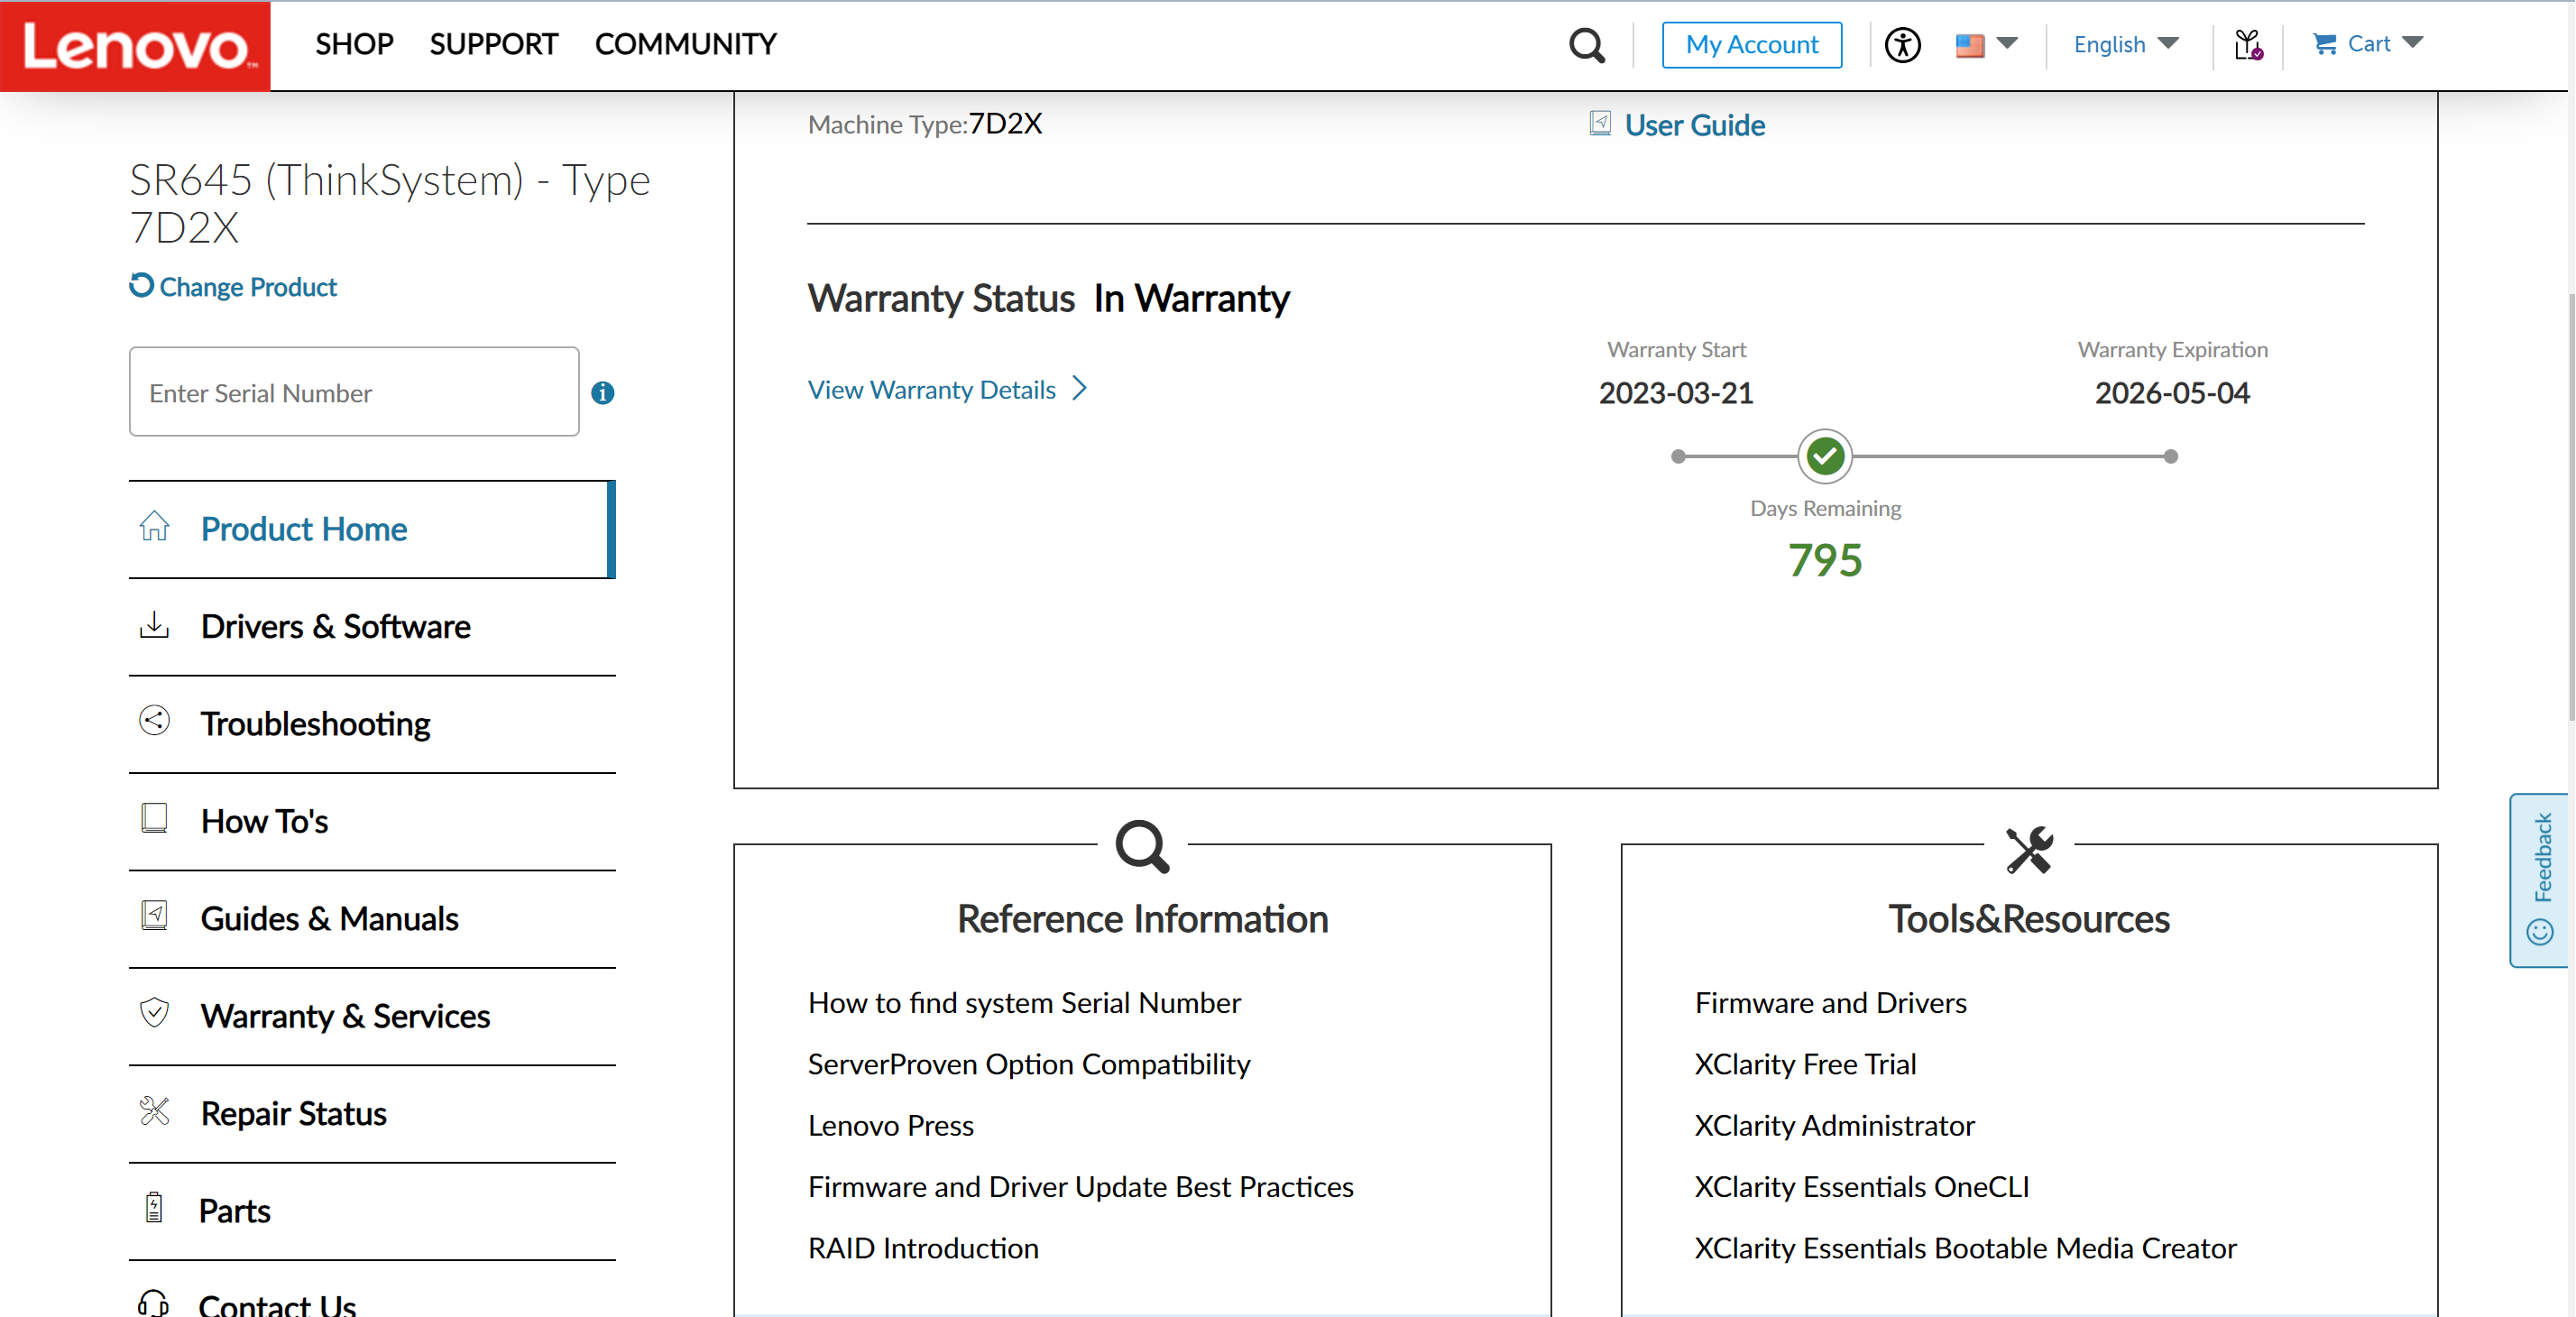Click the View Warranty Details chevron
2576x1317 pixels.
[x=1080, y=388]
